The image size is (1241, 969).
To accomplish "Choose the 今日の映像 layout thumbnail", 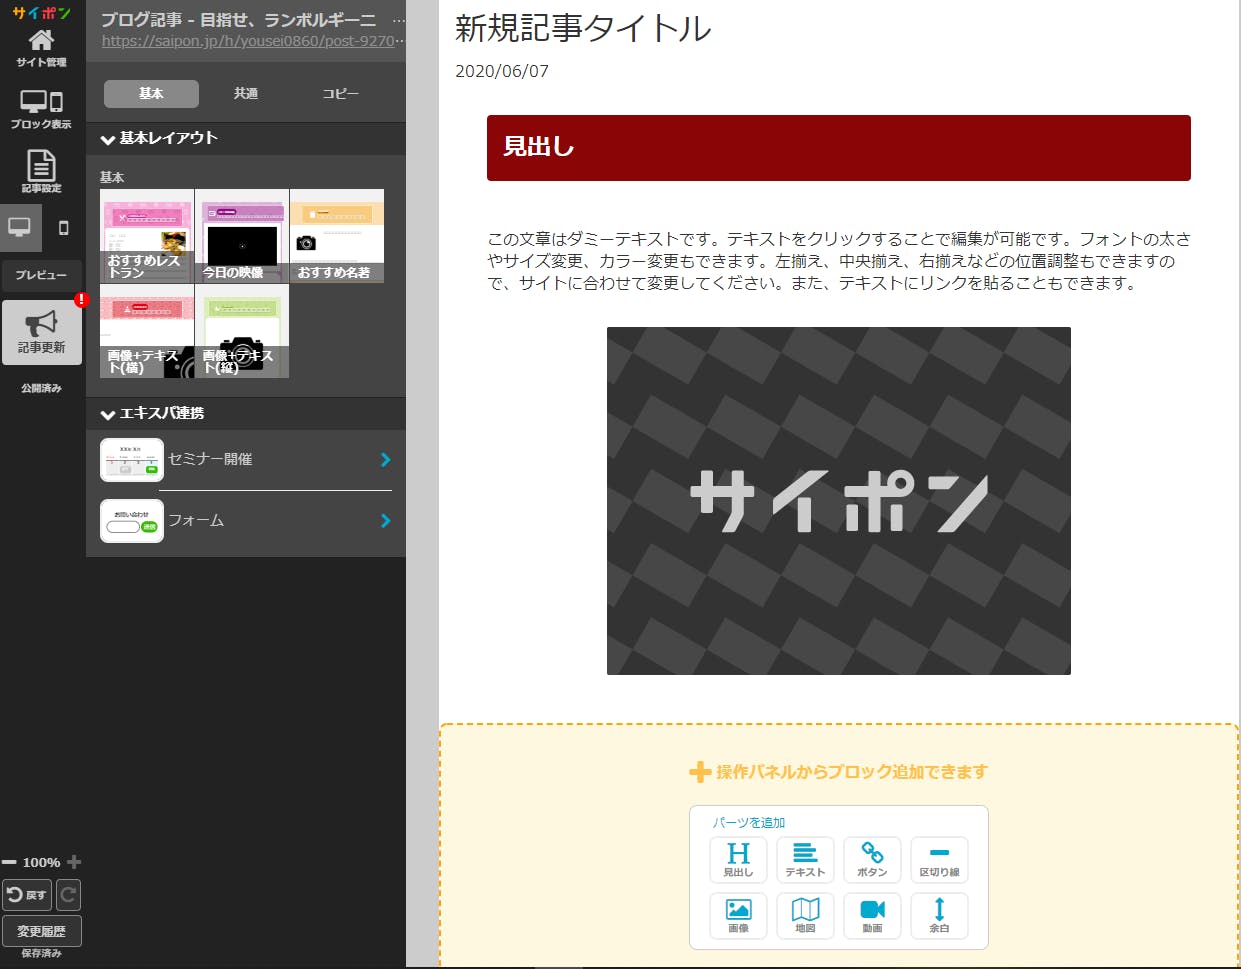I will pyautogui.click(x=242, y=236).
